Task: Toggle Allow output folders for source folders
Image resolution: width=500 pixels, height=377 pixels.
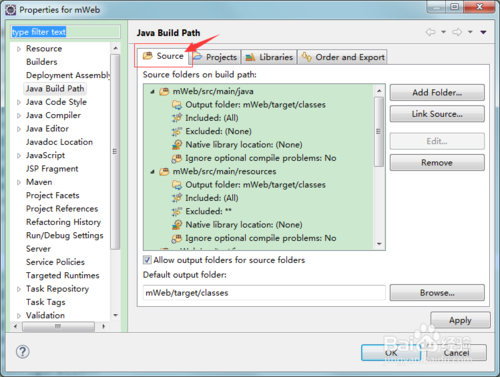Action: (x=147, y=260)
